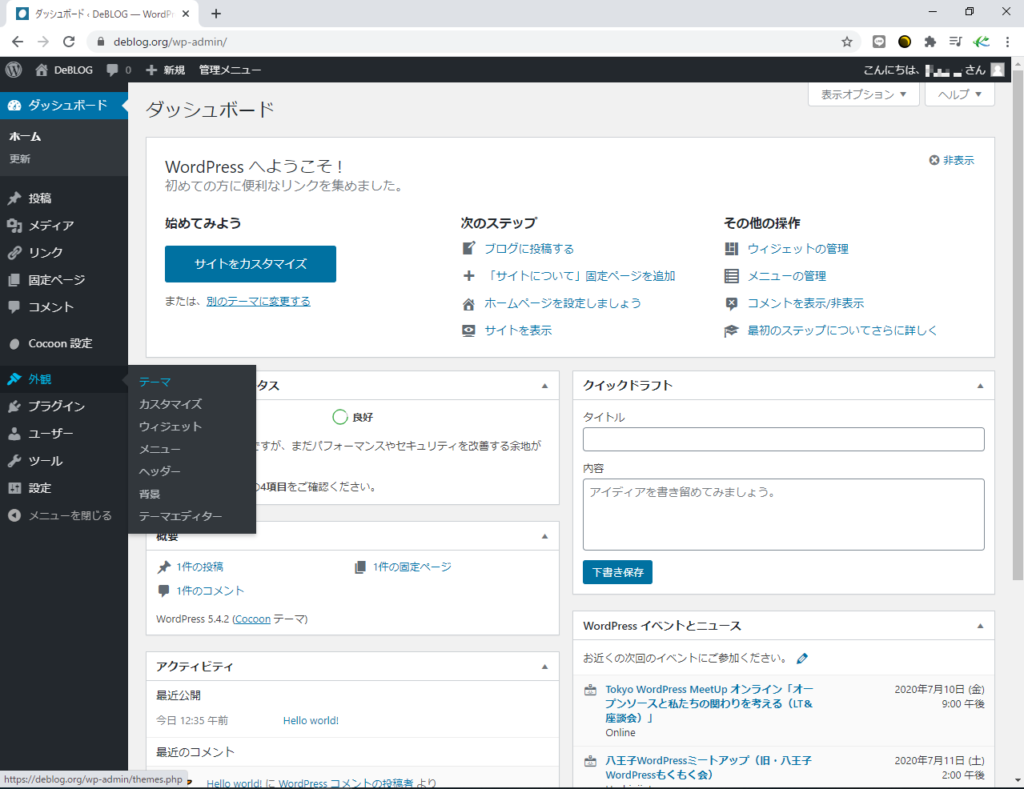Open the DeBLOG site home icon
Image resolution: width=1024 pixels, height=789 pixels.
point(41,70)
